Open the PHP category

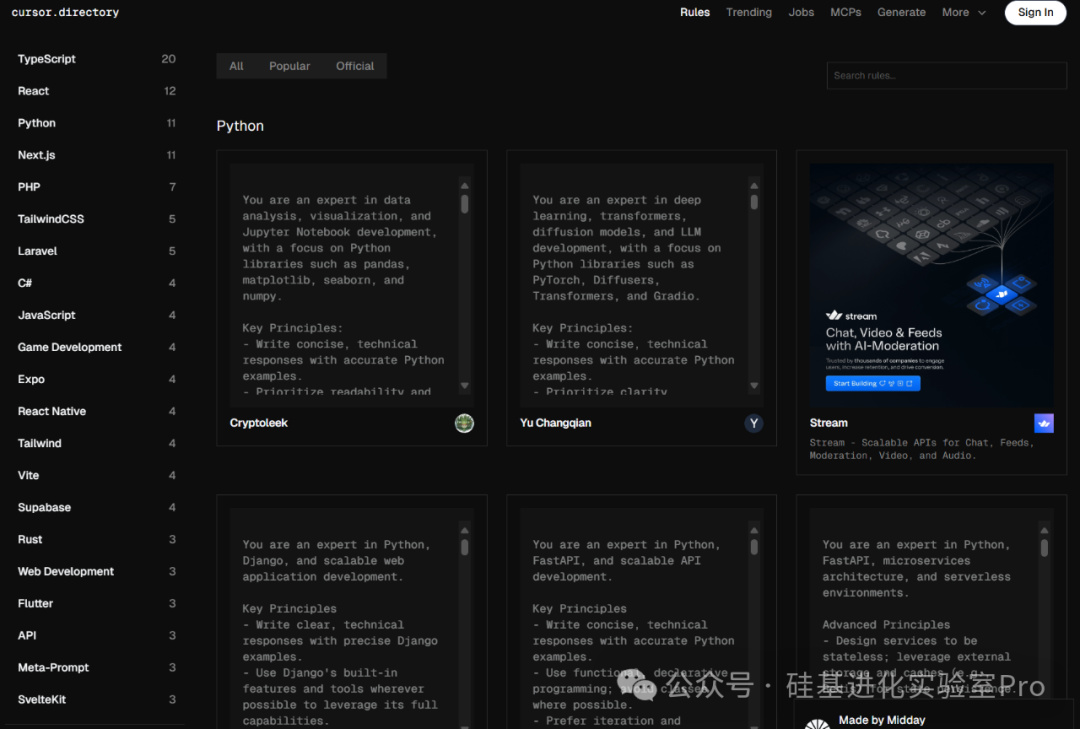[96, 187]
